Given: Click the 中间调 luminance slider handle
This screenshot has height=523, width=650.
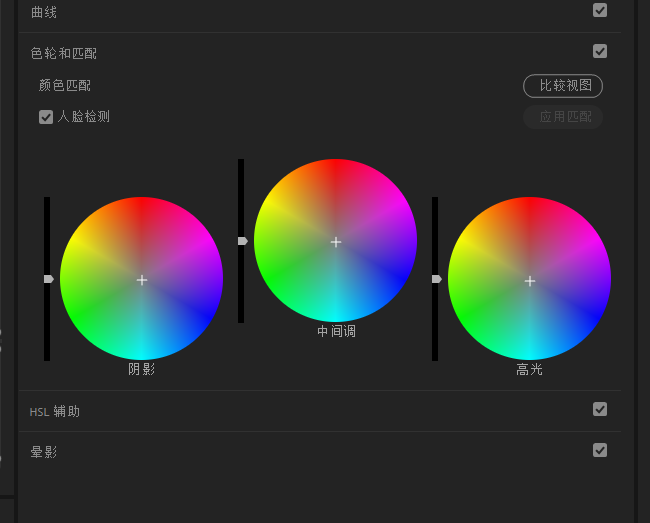Looking at the screenshot, I should coord(242,241).
